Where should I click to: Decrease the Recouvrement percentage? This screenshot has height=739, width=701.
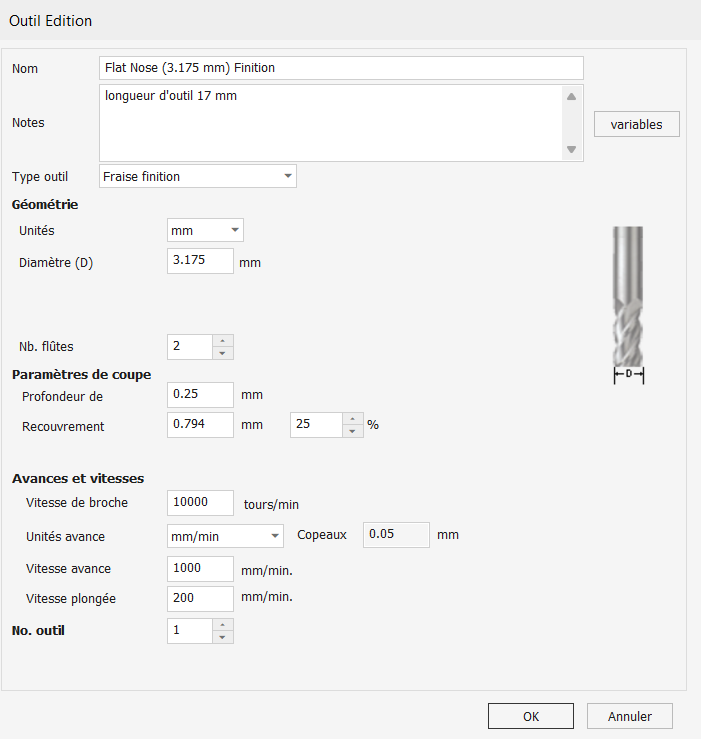353,431
